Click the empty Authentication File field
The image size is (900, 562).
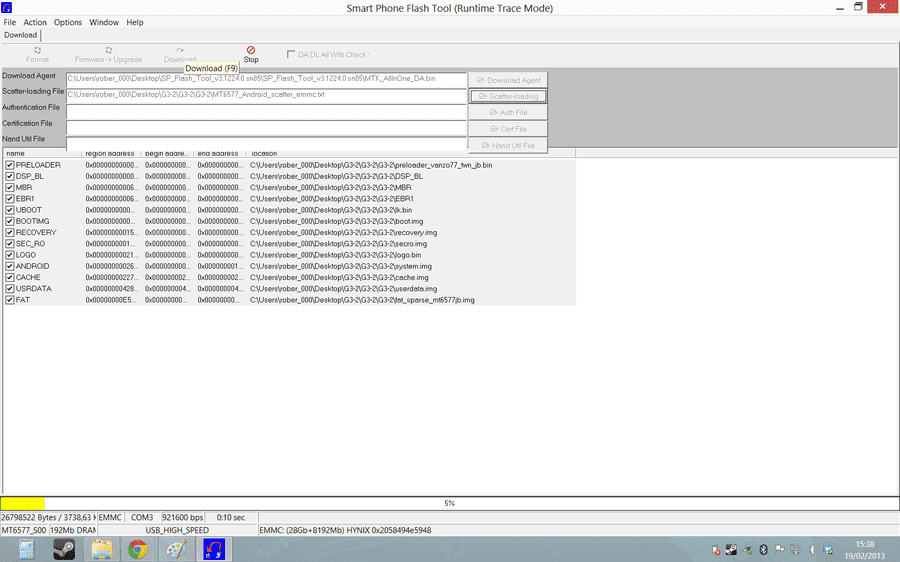266,112
